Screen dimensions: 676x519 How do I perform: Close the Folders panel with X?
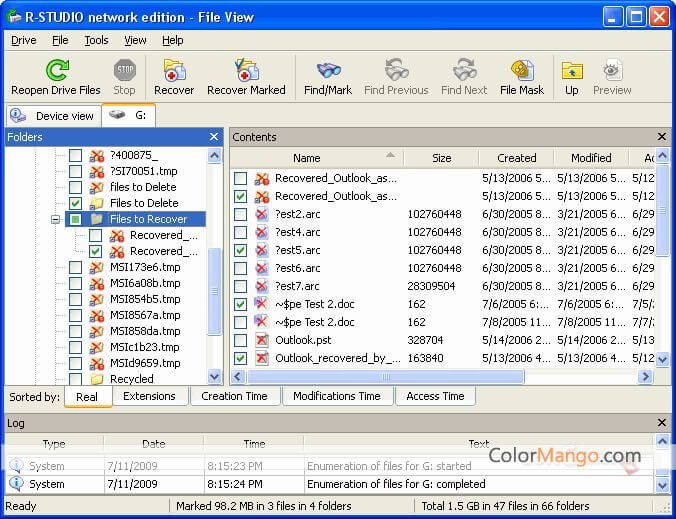214,137
